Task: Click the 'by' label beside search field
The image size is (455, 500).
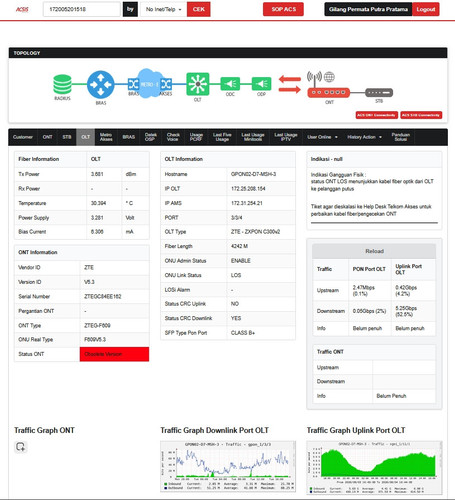Action: pyautogui.click(x=130, y=9)
